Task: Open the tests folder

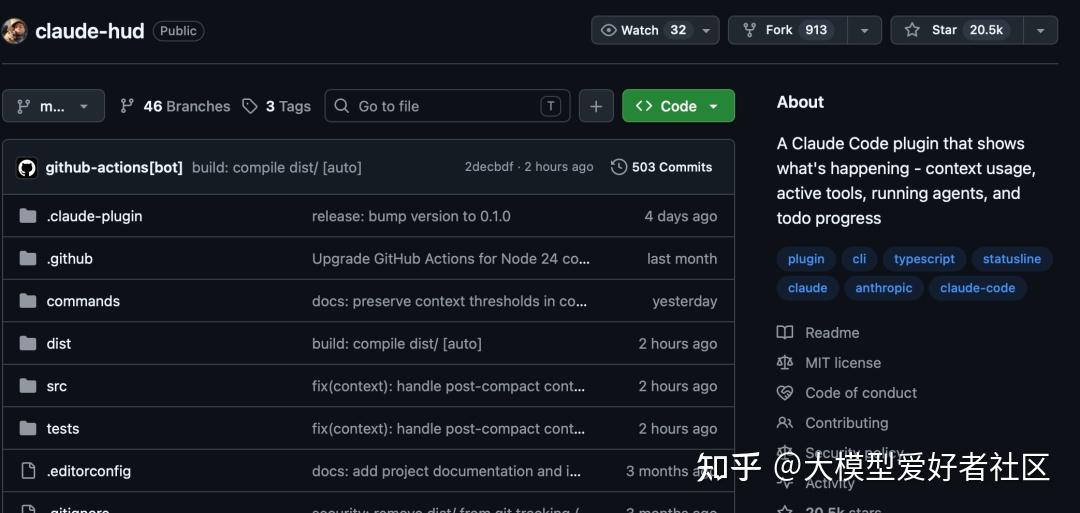Action: pos(63,429)
